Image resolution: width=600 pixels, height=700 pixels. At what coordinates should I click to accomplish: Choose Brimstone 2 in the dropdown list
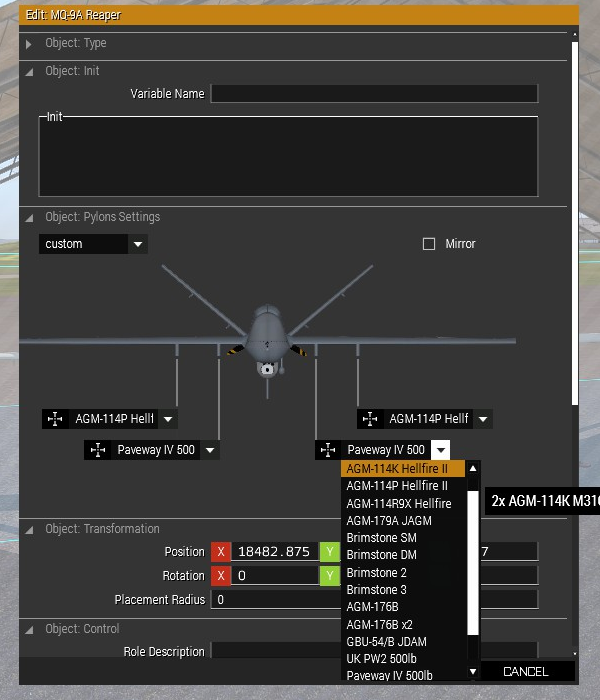click(x=376, y=573)
